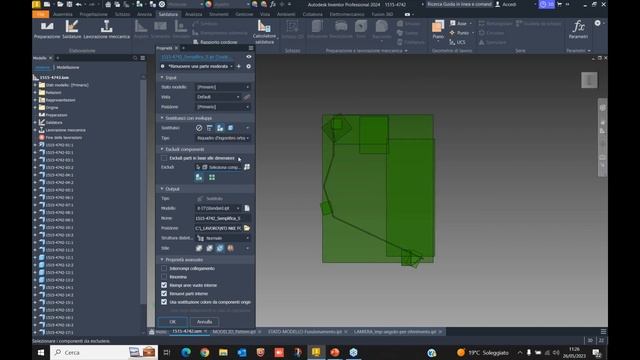Click the plus icon beside preset dropdown
640x360 pixels.
239,66
